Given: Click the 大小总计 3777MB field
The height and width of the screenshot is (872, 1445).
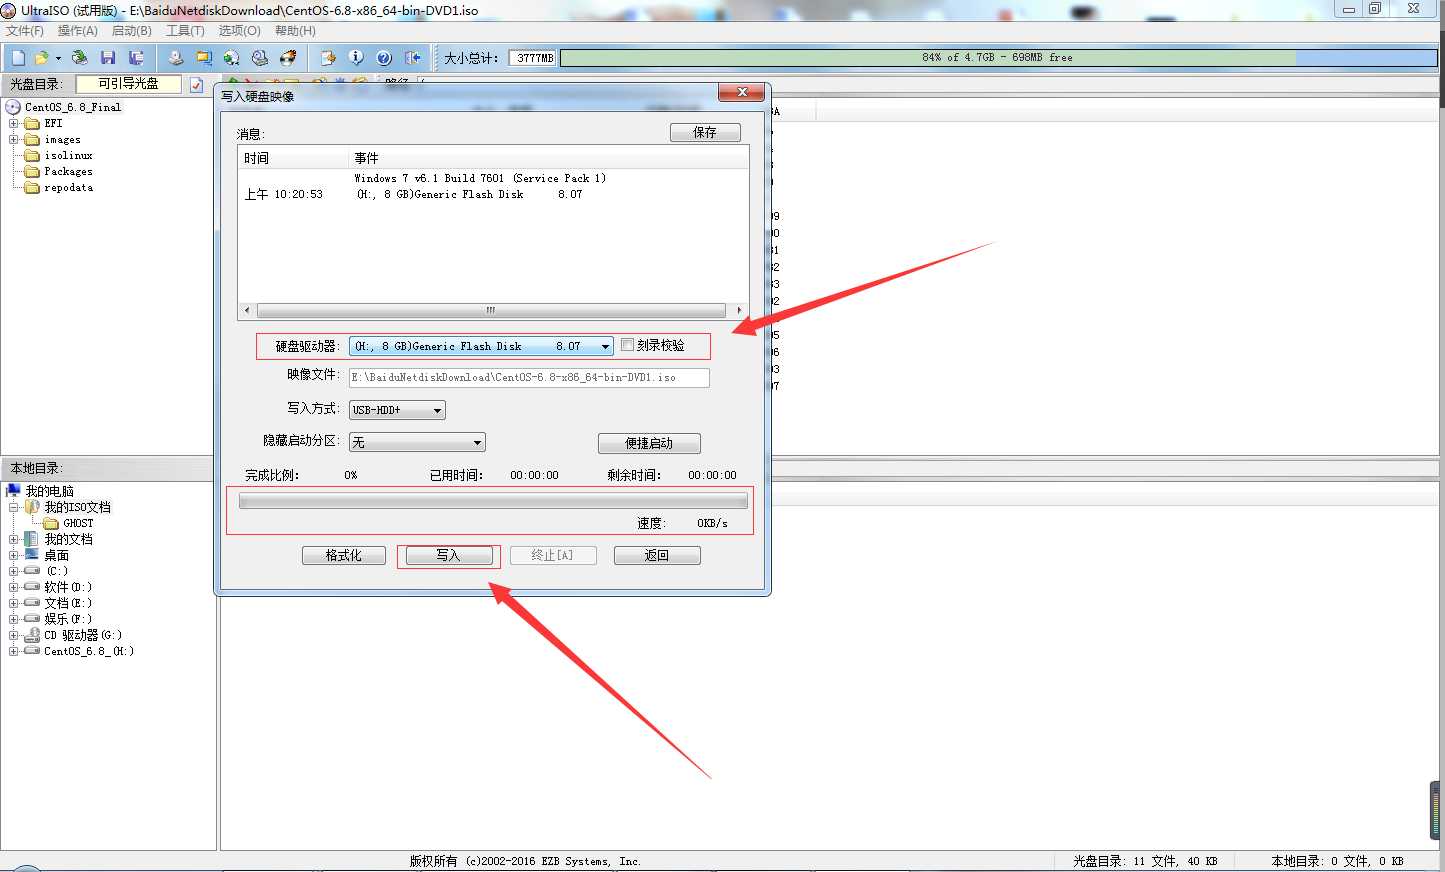Looking at the screenshot, I should tap(534, 58).
